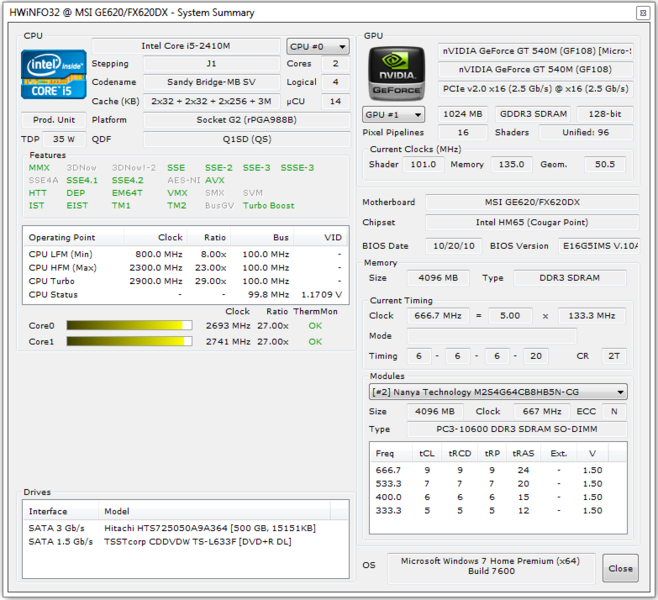Image resolution: width=658 pixels, height=600 pixels.
Task: Click the BIOS Date 10/20/10 field
Action: [454, 246]
